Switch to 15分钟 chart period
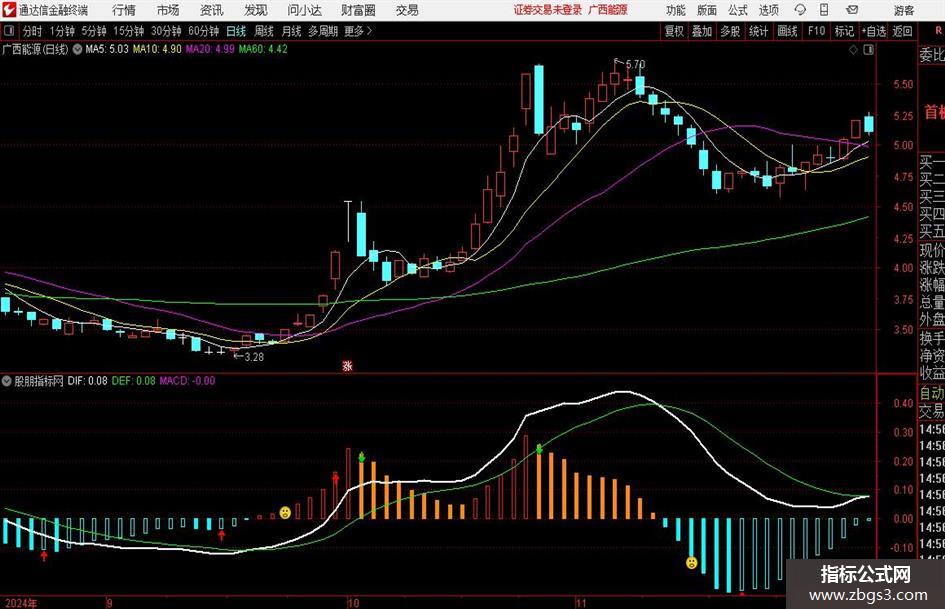The width and height of the screenshot is (945, 609). [129, 31]
